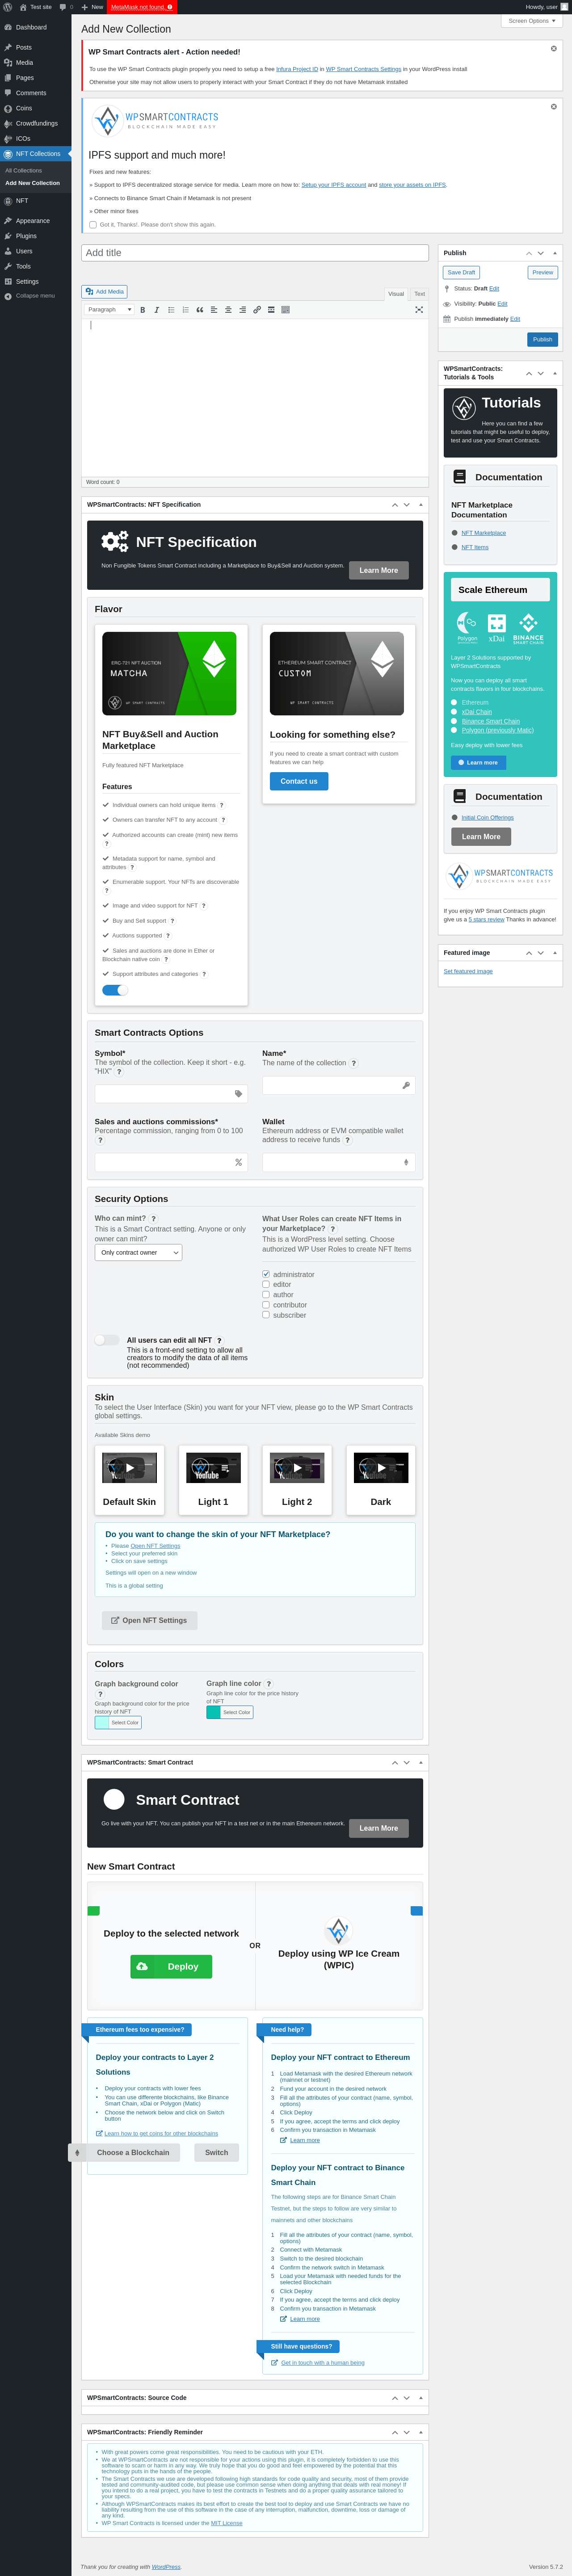572x2576 pixels.
Task: Toggle the Friendly Reminder panel
Action: point(421,2432)
